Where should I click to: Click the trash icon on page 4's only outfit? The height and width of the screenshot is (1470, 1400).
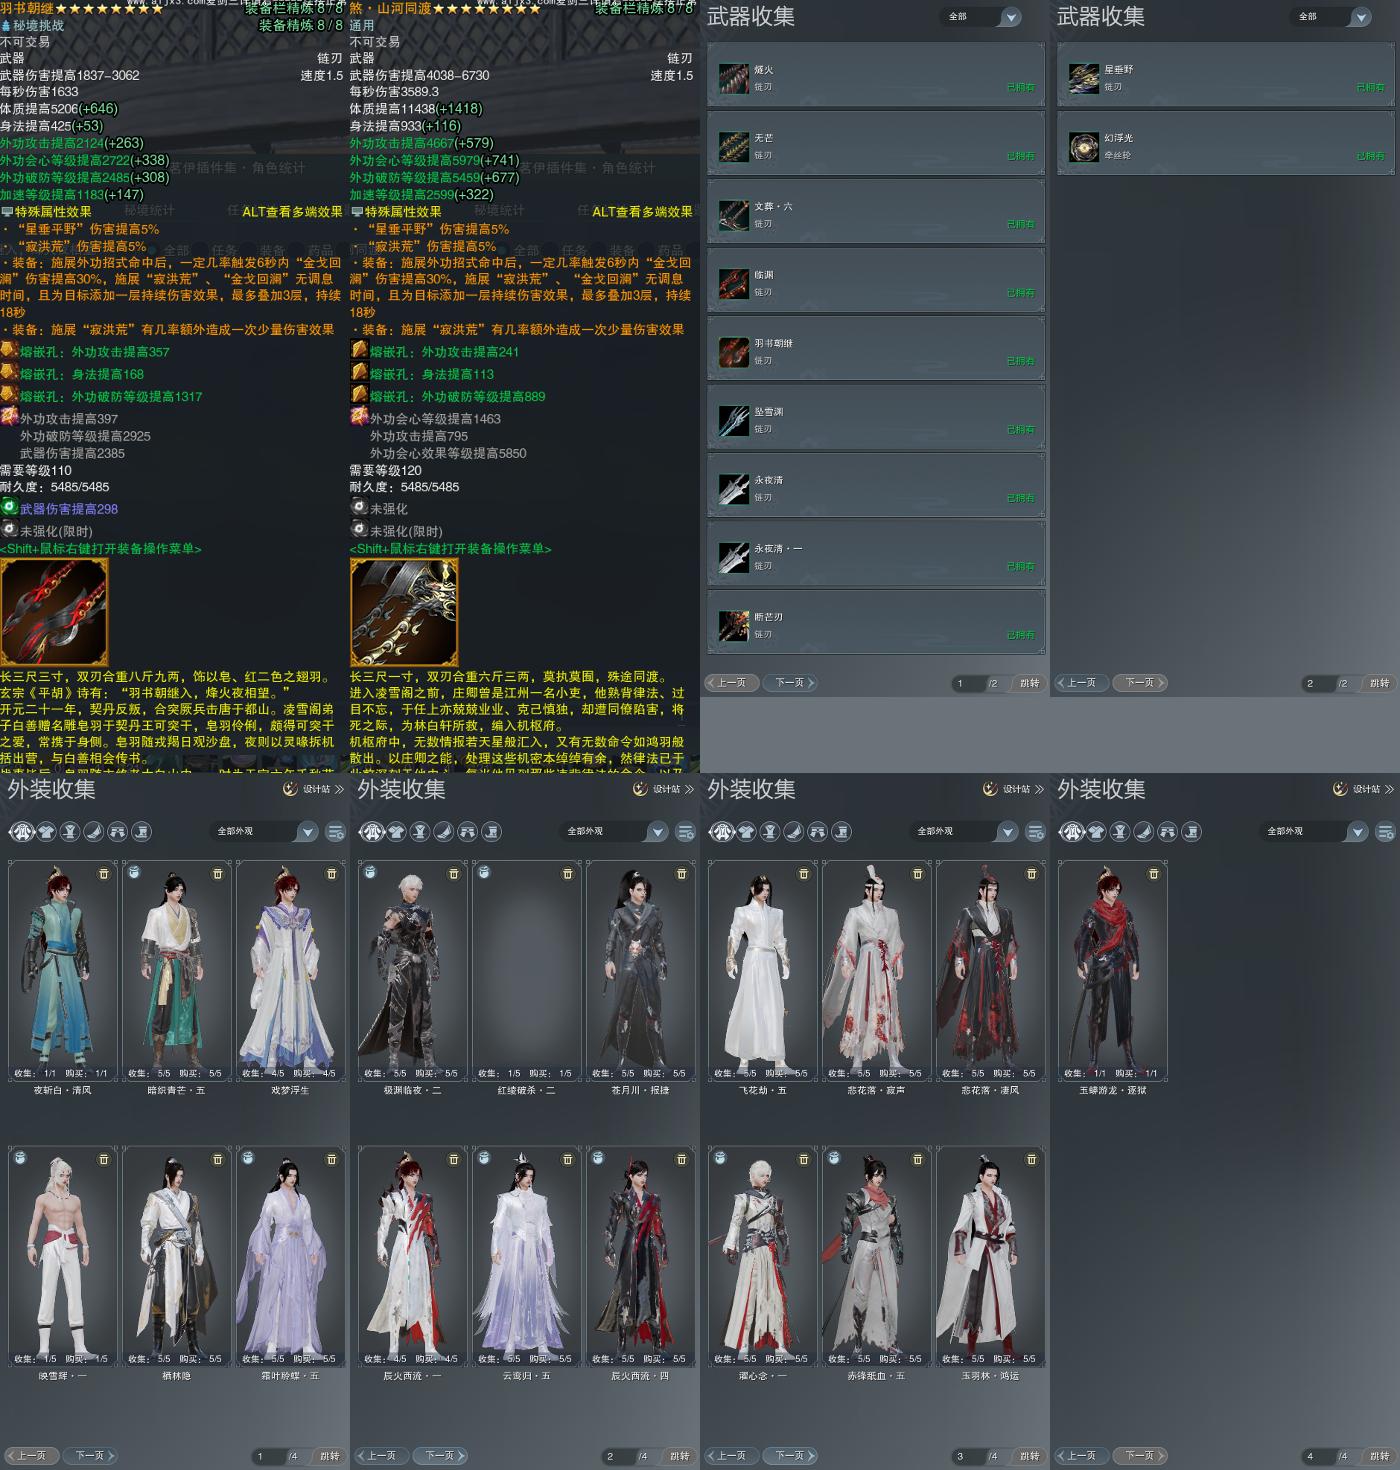[x=1154, y=874]
